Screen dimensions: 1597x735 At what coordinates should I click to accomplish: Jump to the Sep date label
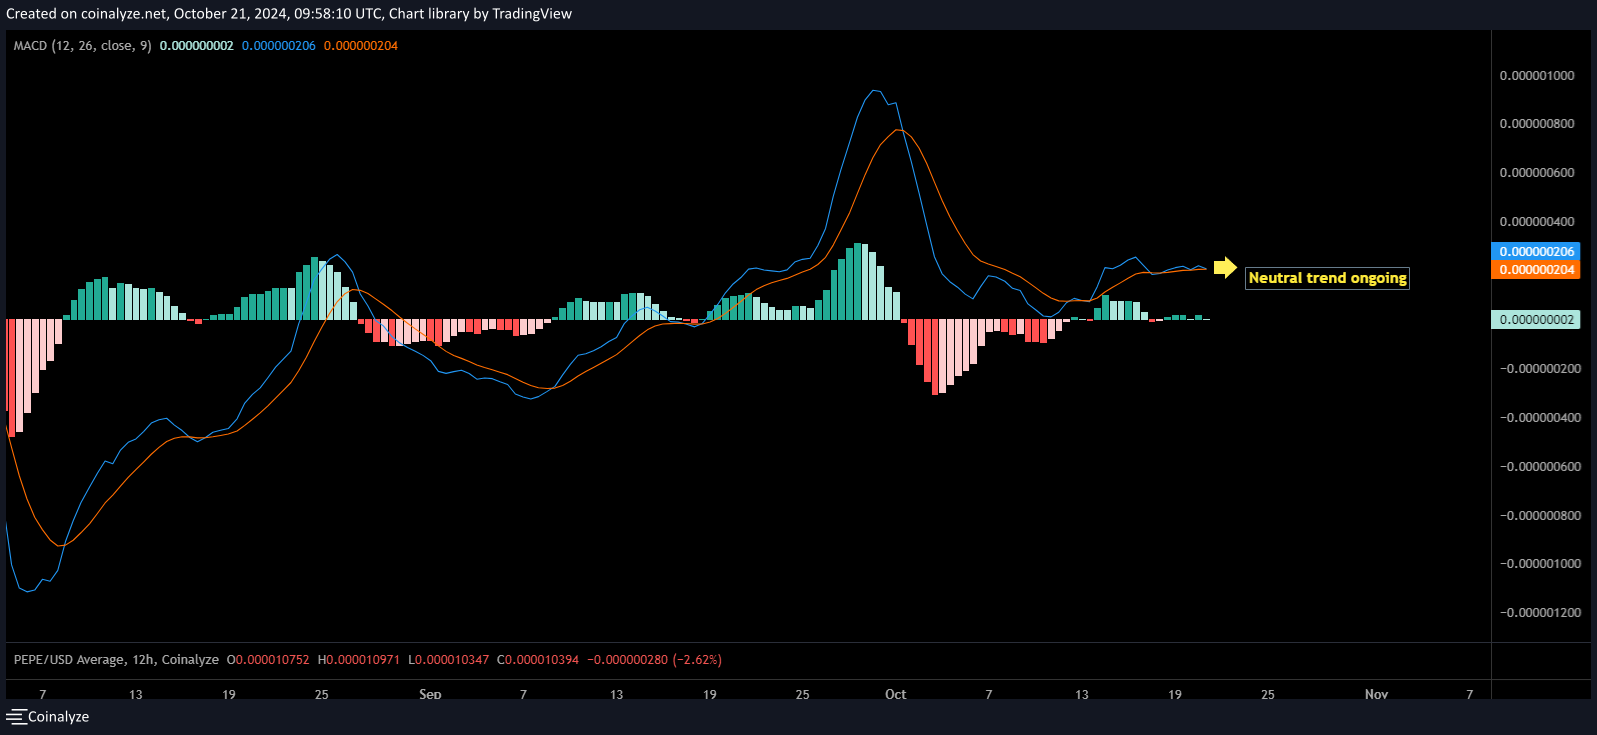coord(430,694)
